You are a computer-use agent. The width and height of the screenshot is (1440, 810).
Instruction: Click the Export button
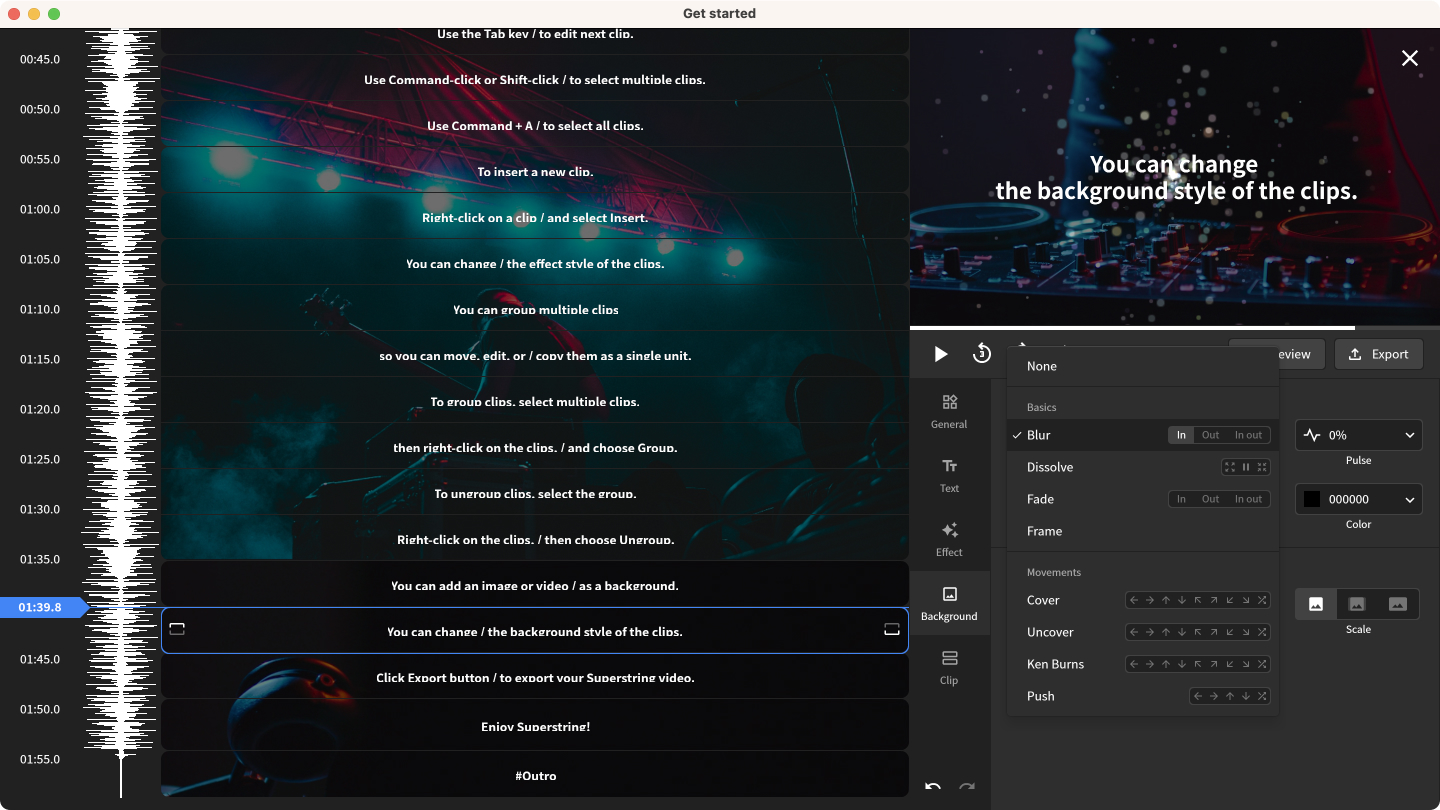1378,354
